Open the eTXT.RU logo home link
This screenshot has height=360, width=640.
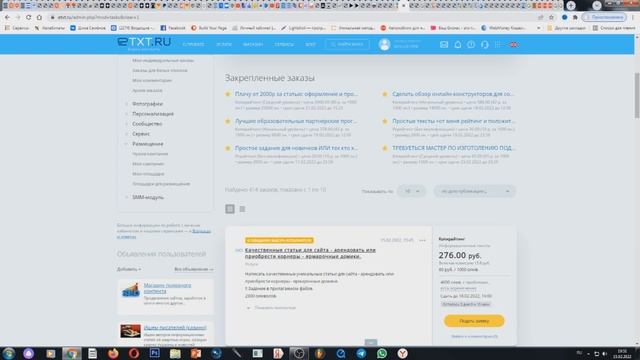click(x=144, y=42)
